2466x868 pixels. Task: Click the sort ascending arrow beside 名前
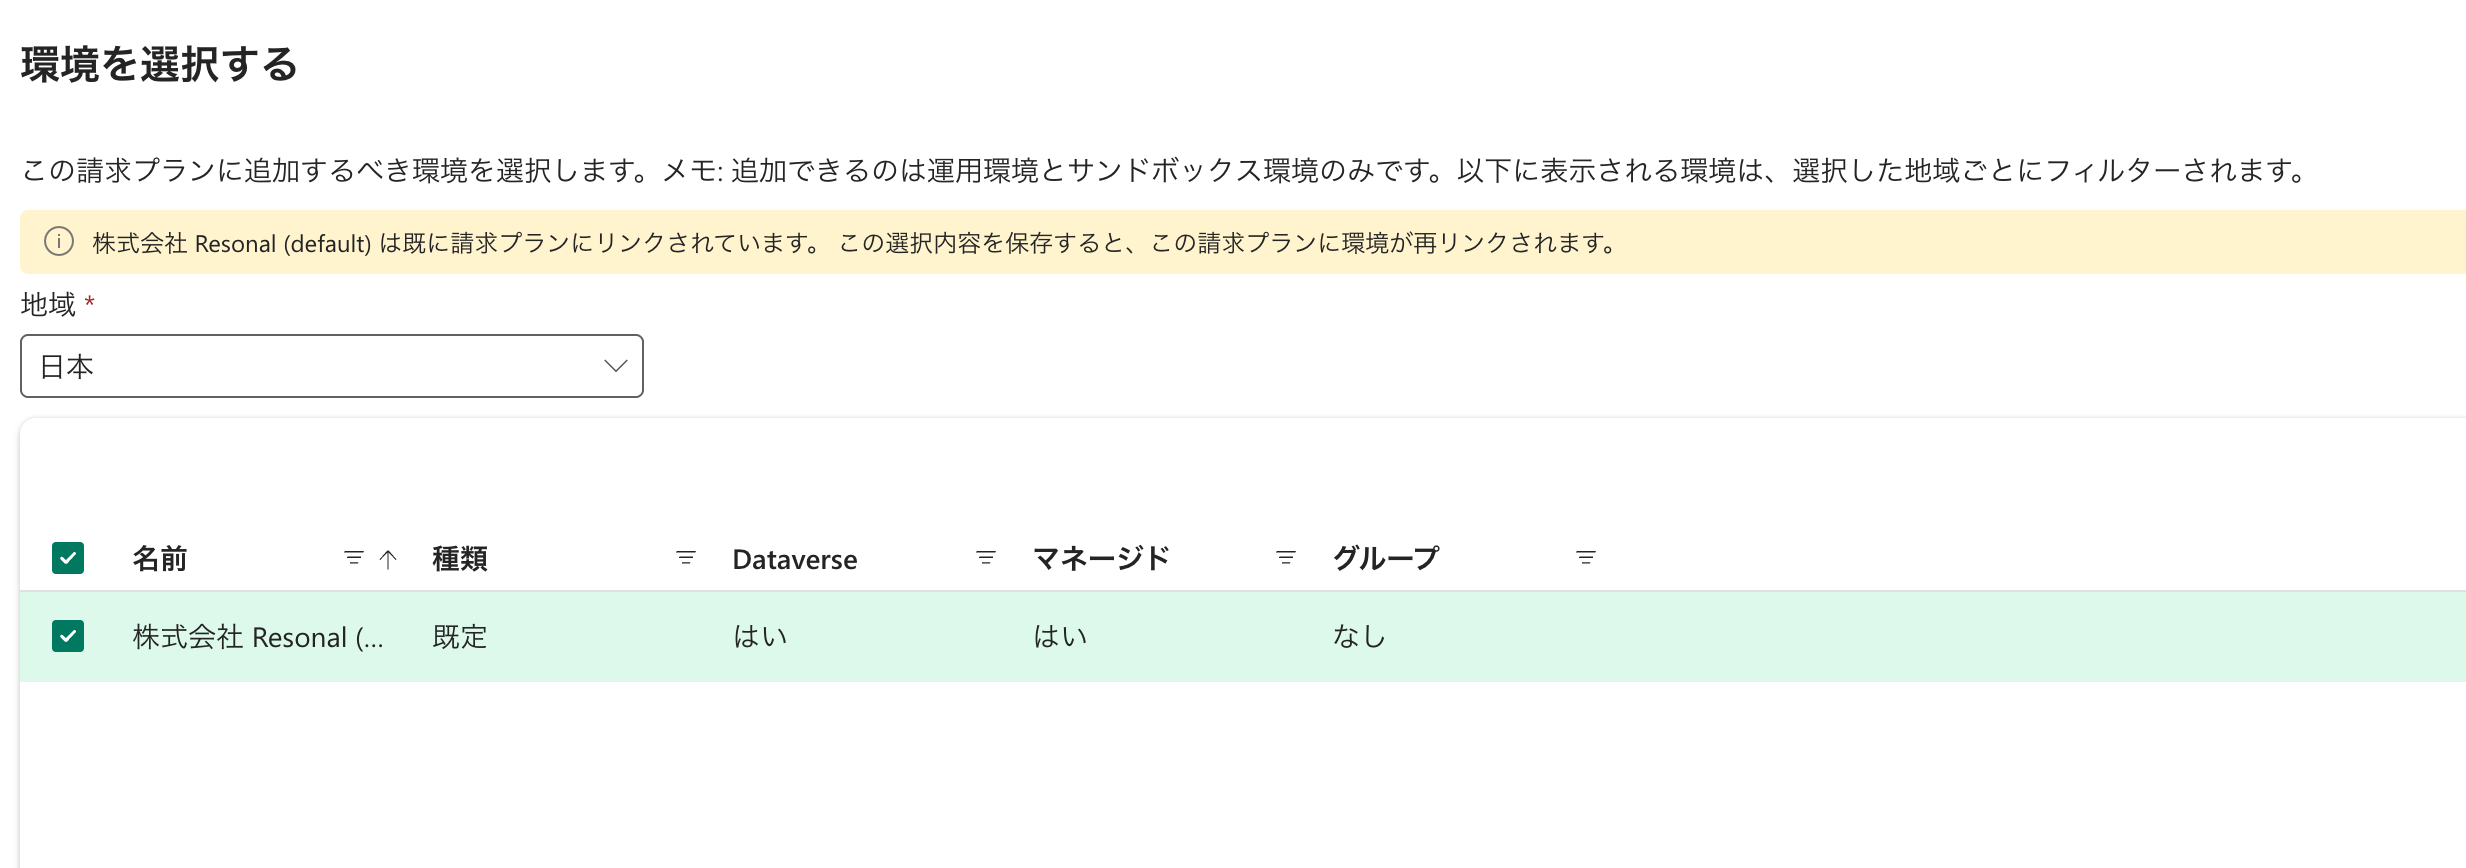389,559
